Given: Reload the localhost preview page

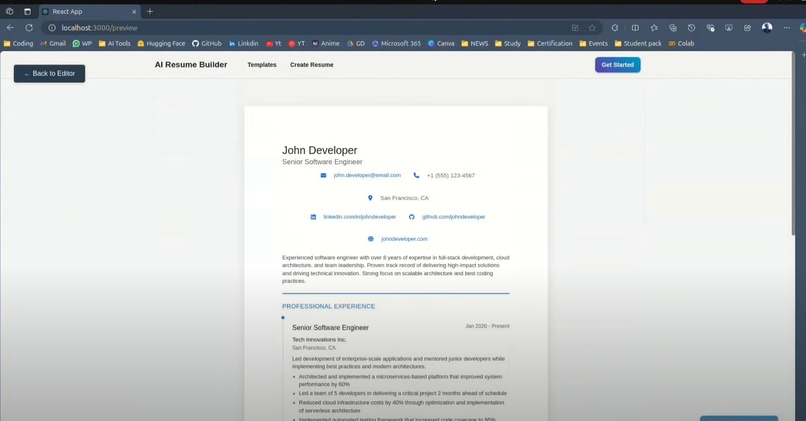Looking at the screenshot, I should pos(29,28).
